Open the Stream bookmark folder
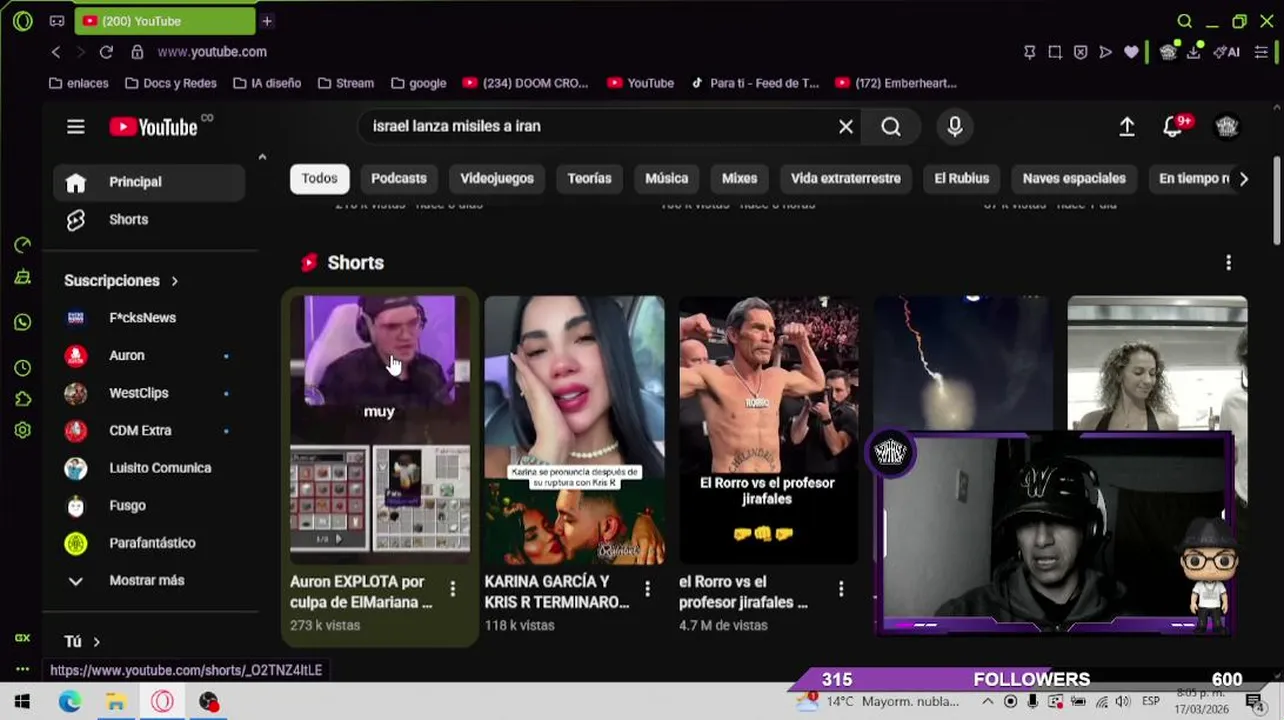This screenshot has width=1284, height=720. (345, 83)
